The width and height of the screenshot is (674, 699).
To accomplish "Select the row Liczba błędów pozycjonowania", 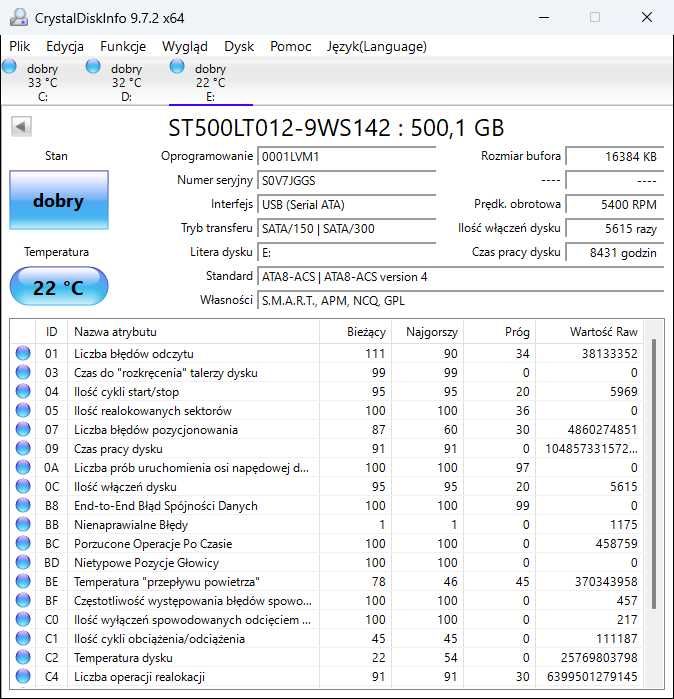I will (x=327, y=430).
